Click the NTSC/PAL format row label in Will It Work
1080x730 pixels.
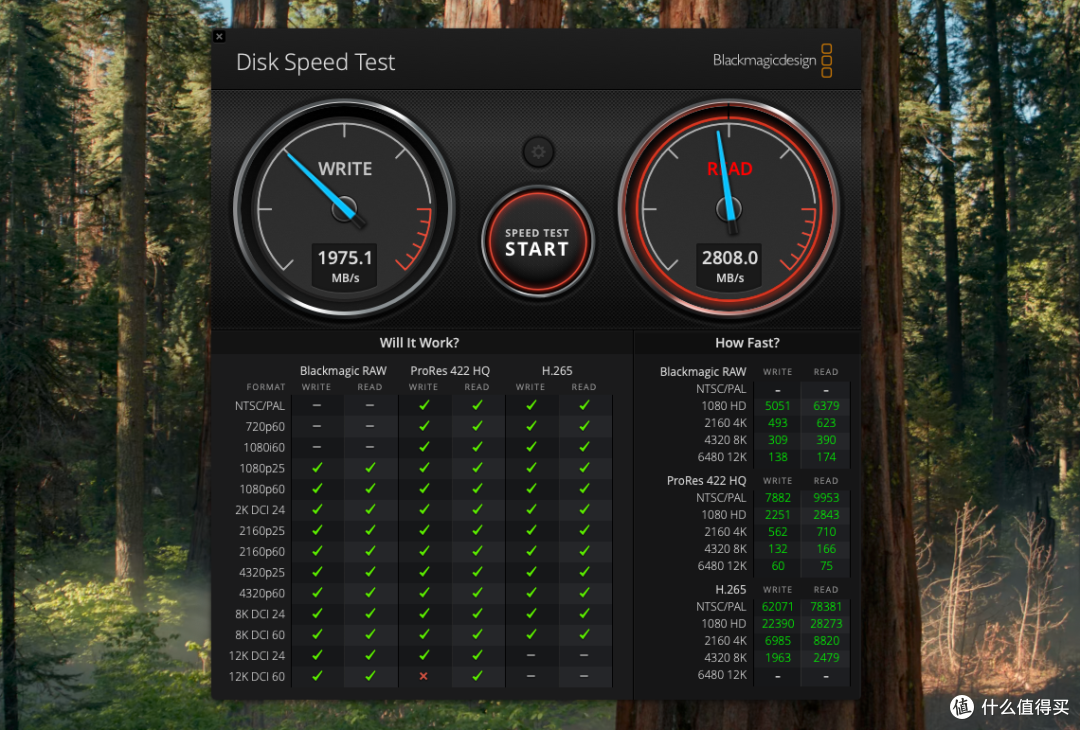[260, 406]
